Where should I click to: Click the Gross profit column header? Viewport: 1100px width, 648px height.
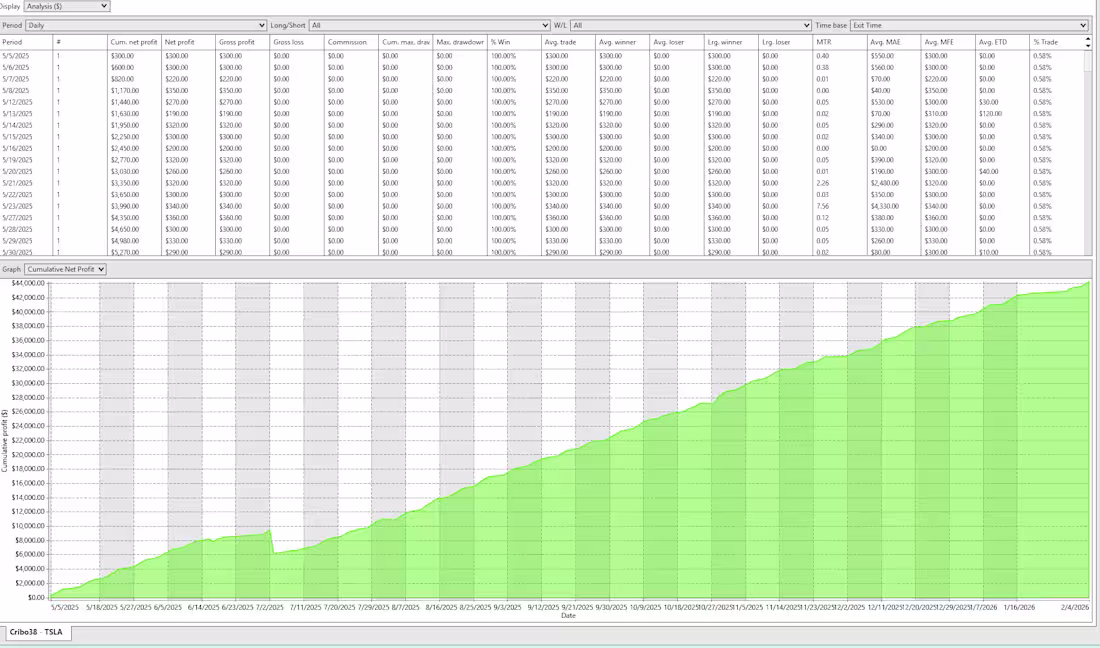(240, 42)
